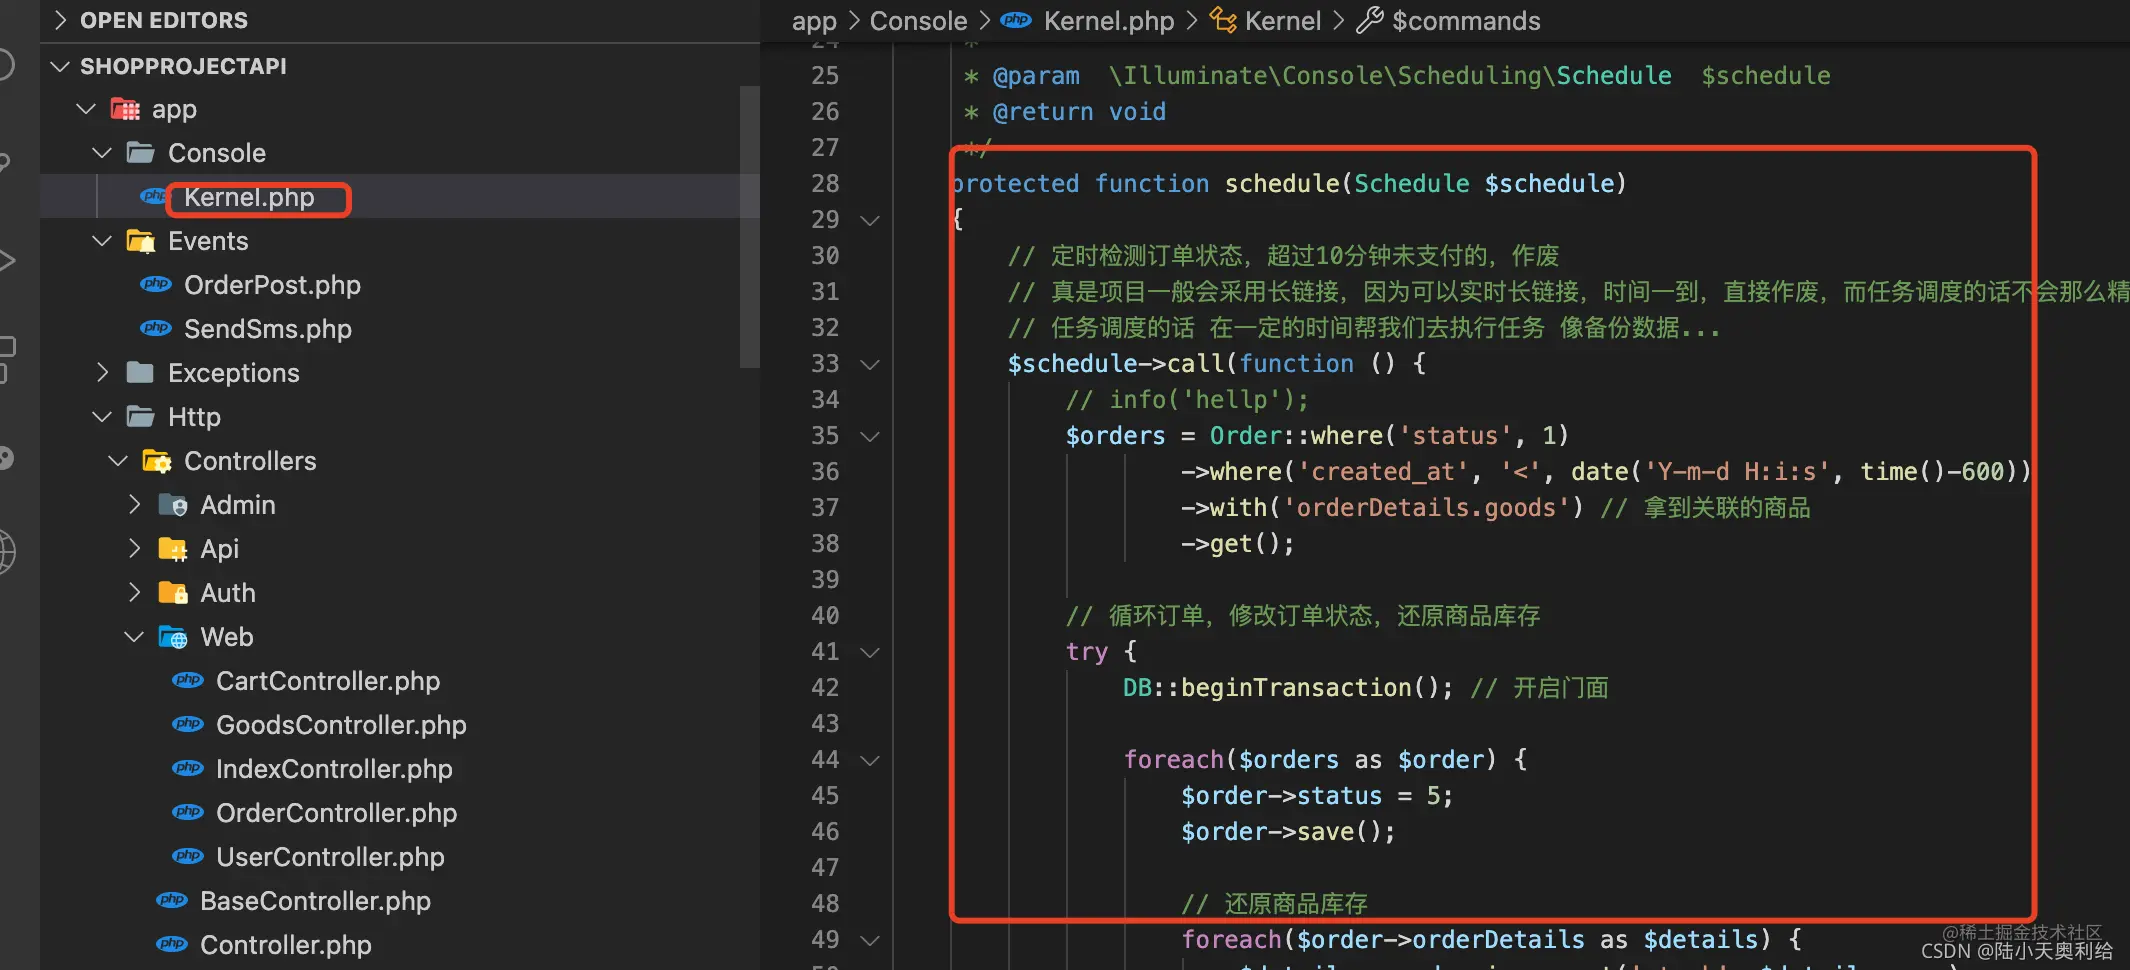Fold the schedule function at line 29

(870, 220)
